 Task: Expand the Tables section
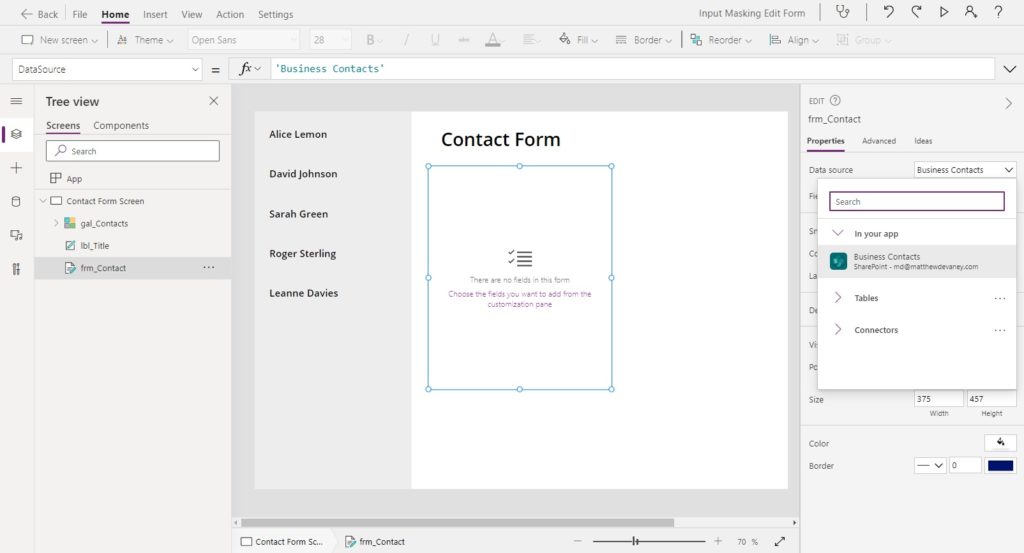(838, 298)
